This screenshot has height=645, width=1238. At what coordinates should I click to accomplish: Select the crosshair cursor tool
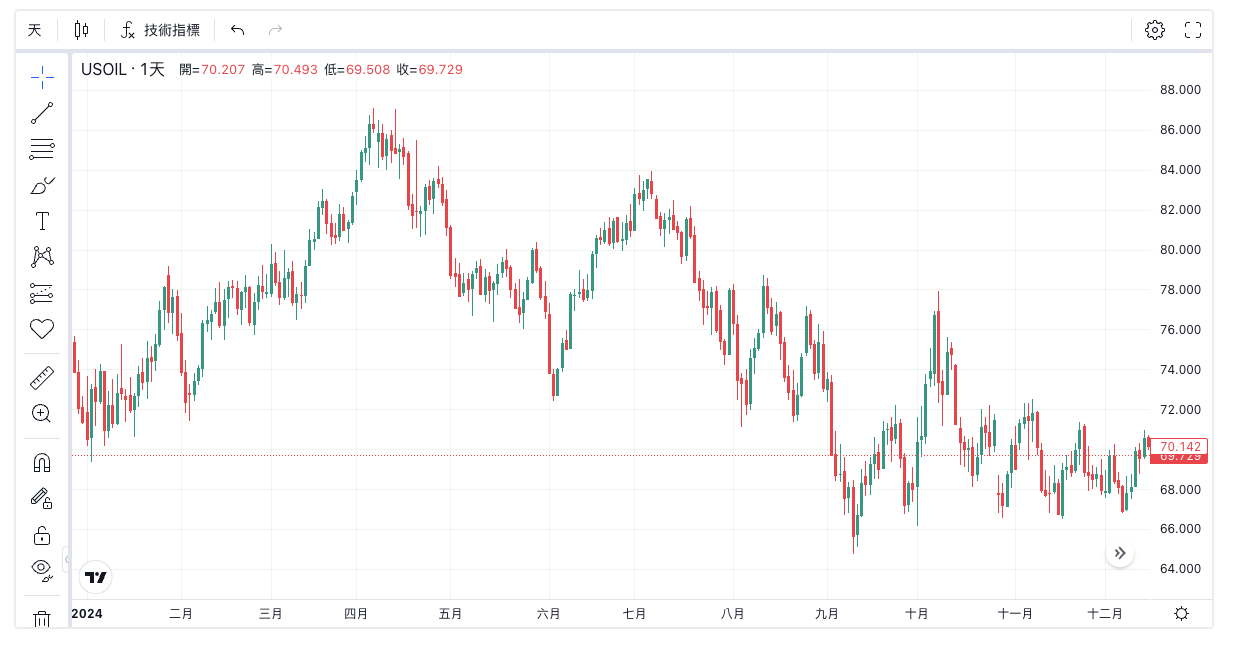coord(42,76)
